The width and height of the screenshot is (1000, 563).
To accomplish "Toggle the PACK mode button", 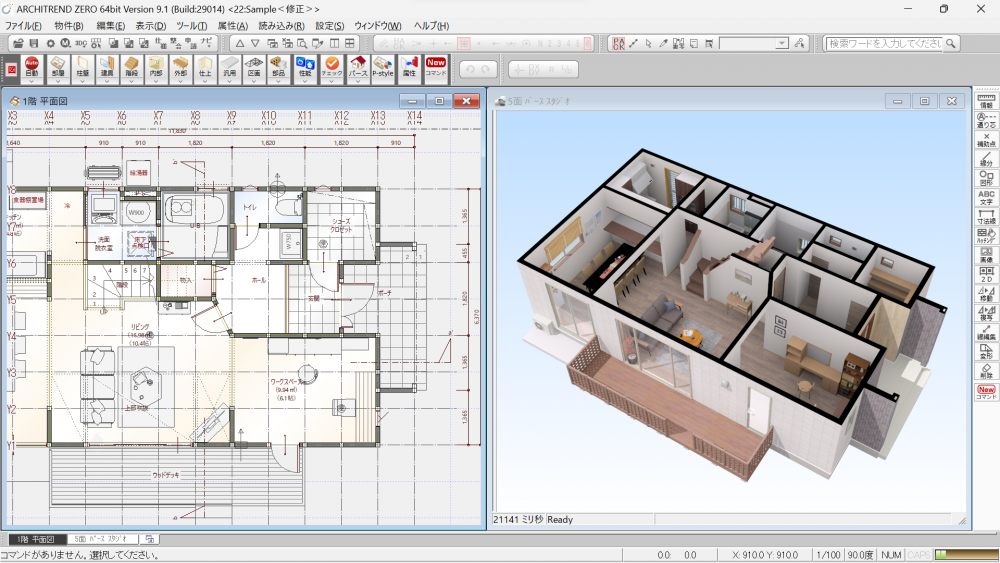I will [618, 43].
